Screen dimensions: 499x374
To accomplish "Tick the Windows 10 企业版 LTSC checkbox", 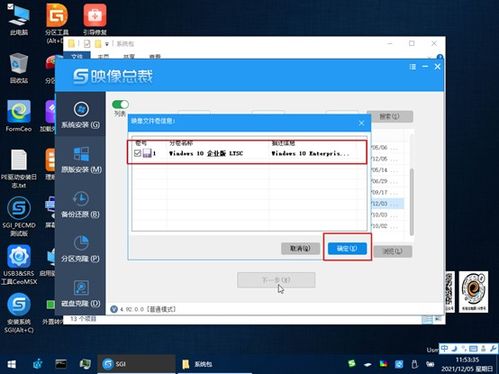I will pos(137,153).
